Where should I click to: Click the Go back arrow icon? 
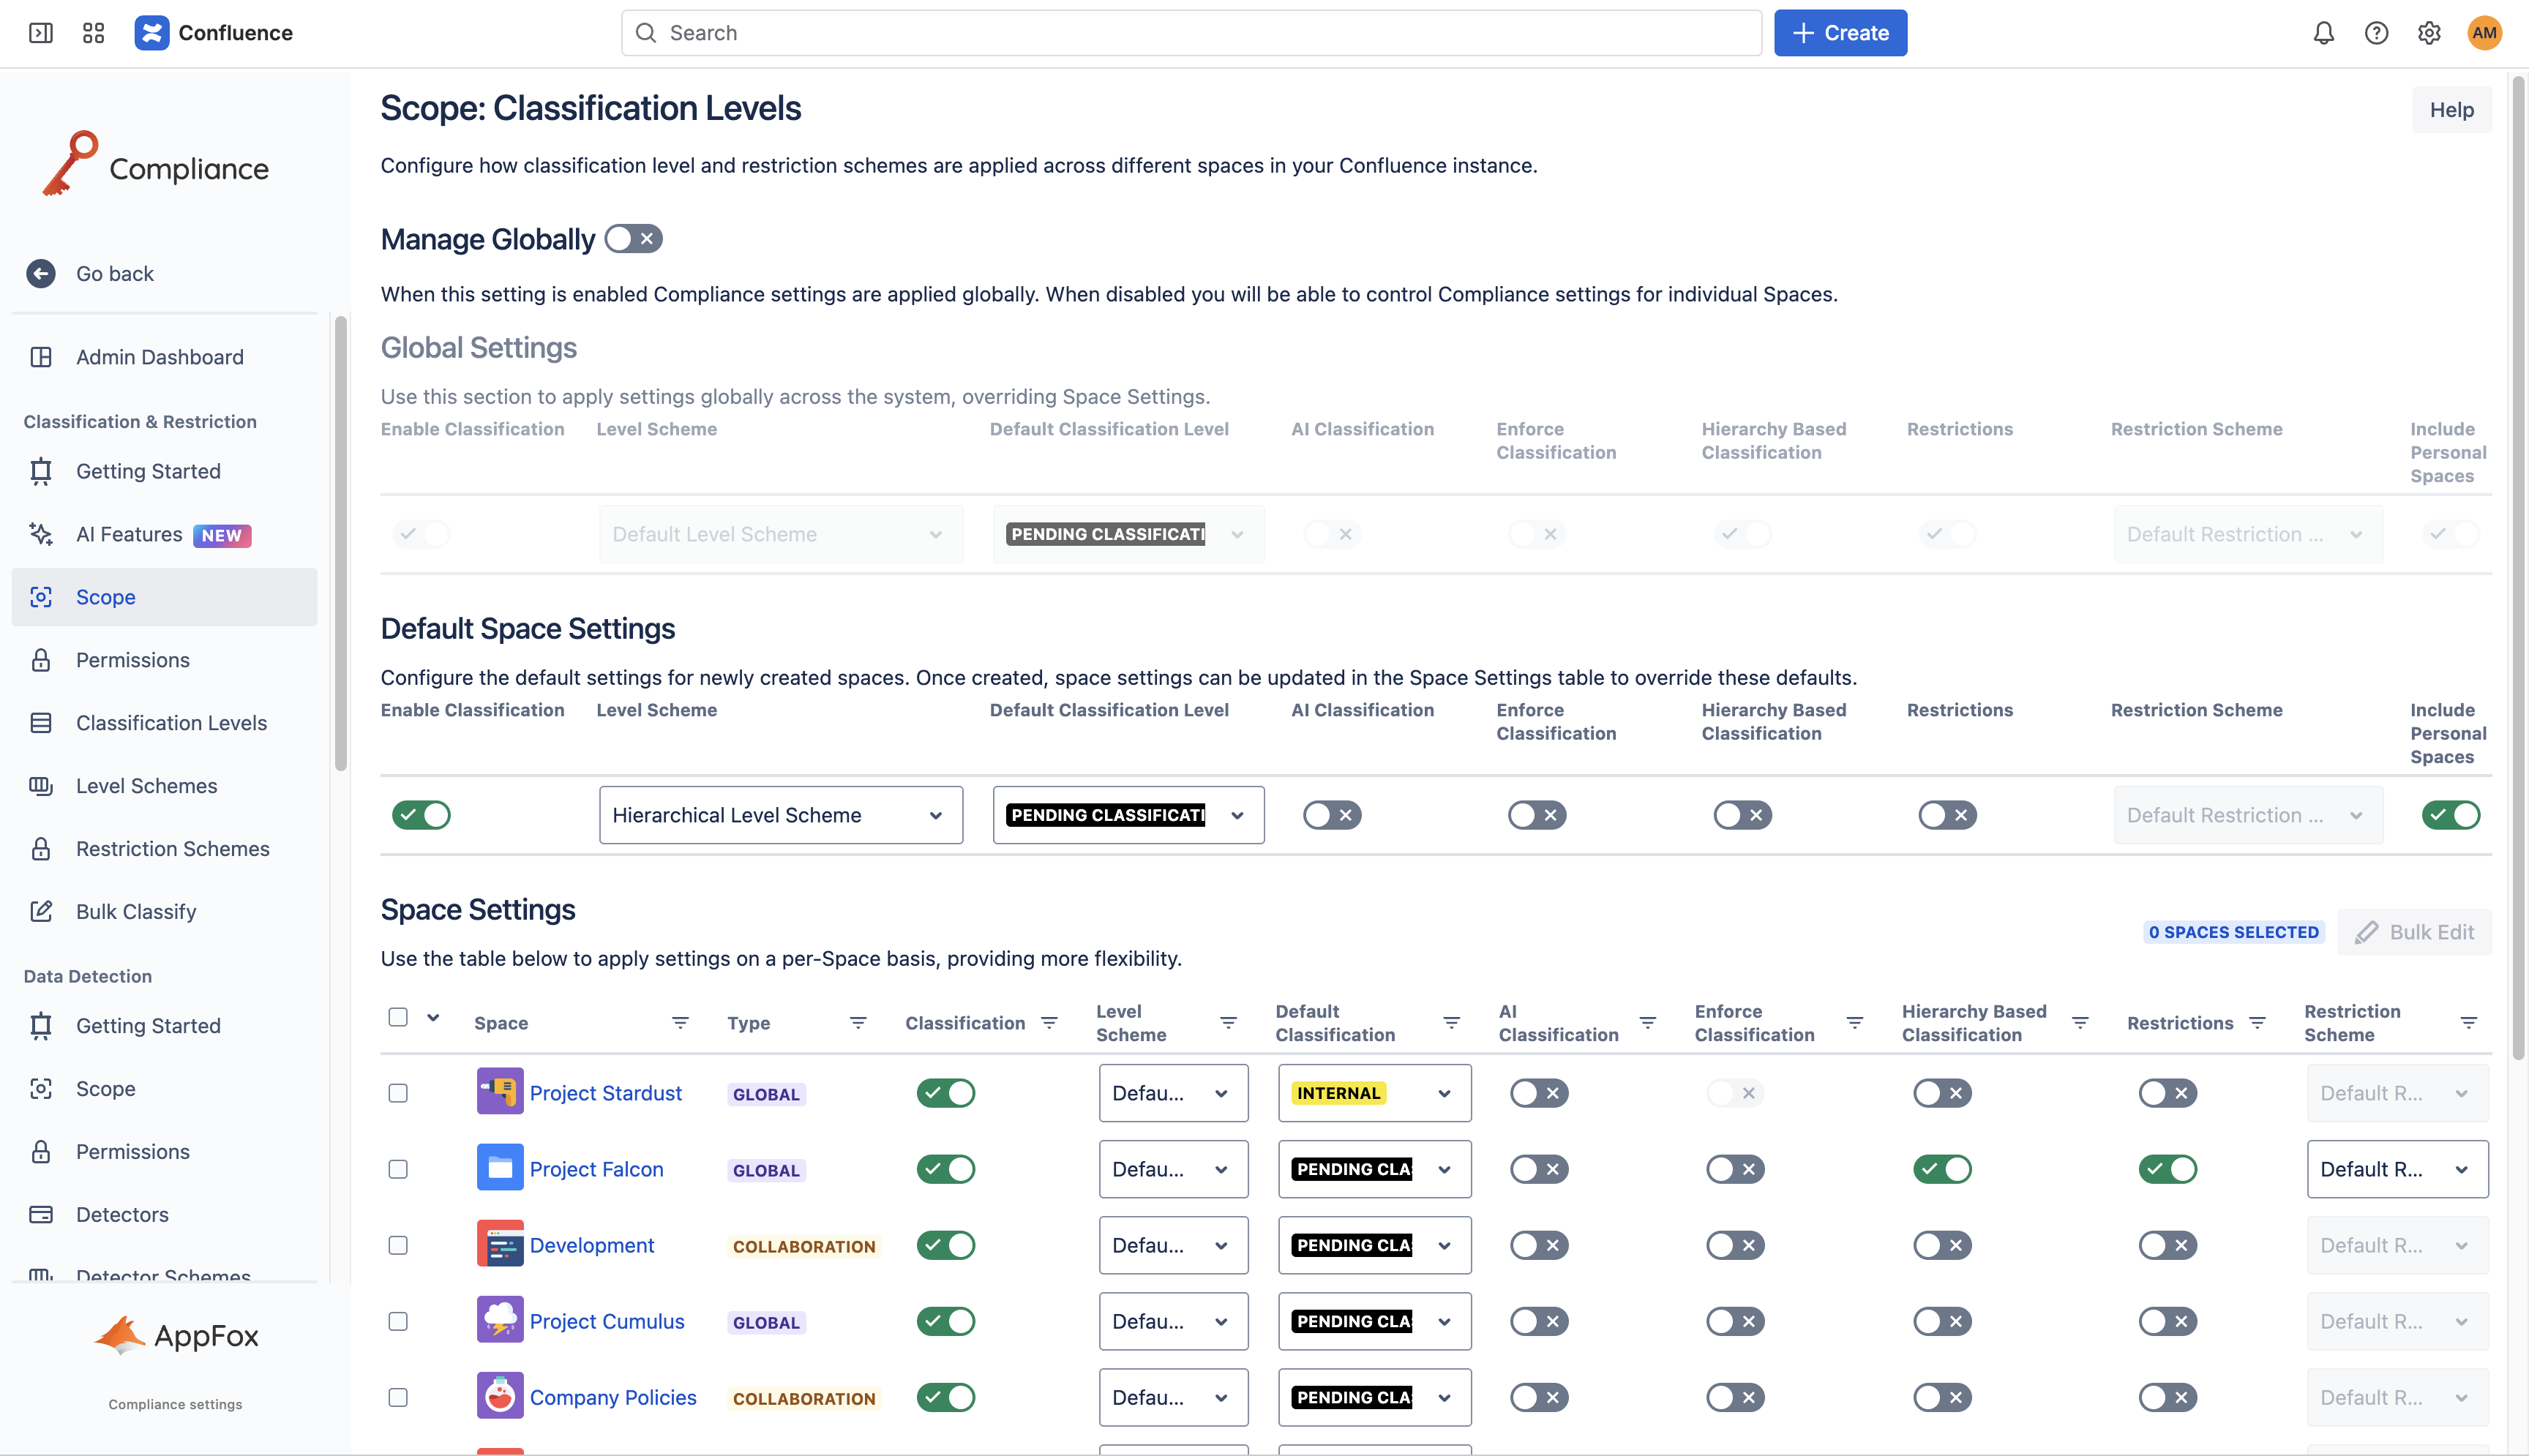coord(41,273)
